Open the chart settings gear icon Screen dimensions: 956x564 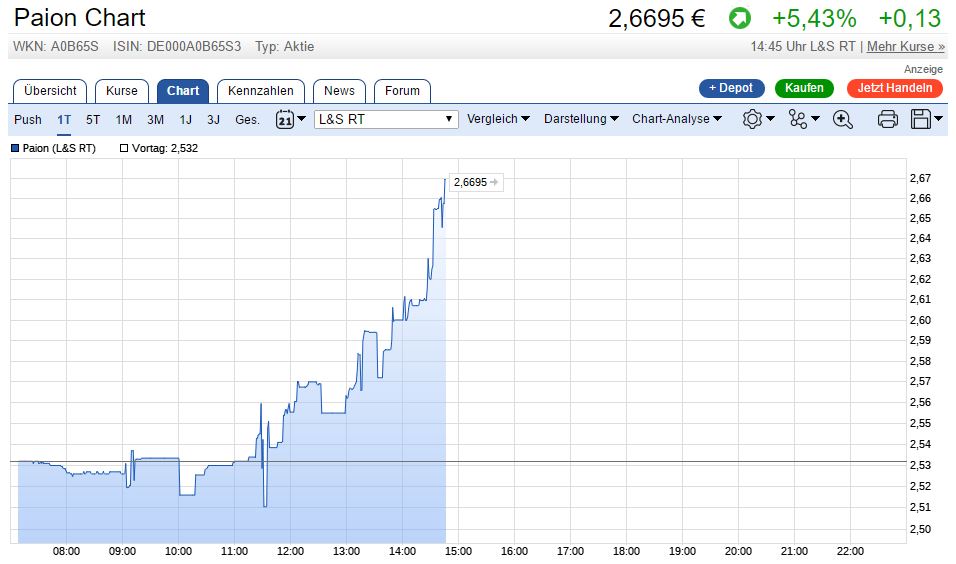coord(752,119)
